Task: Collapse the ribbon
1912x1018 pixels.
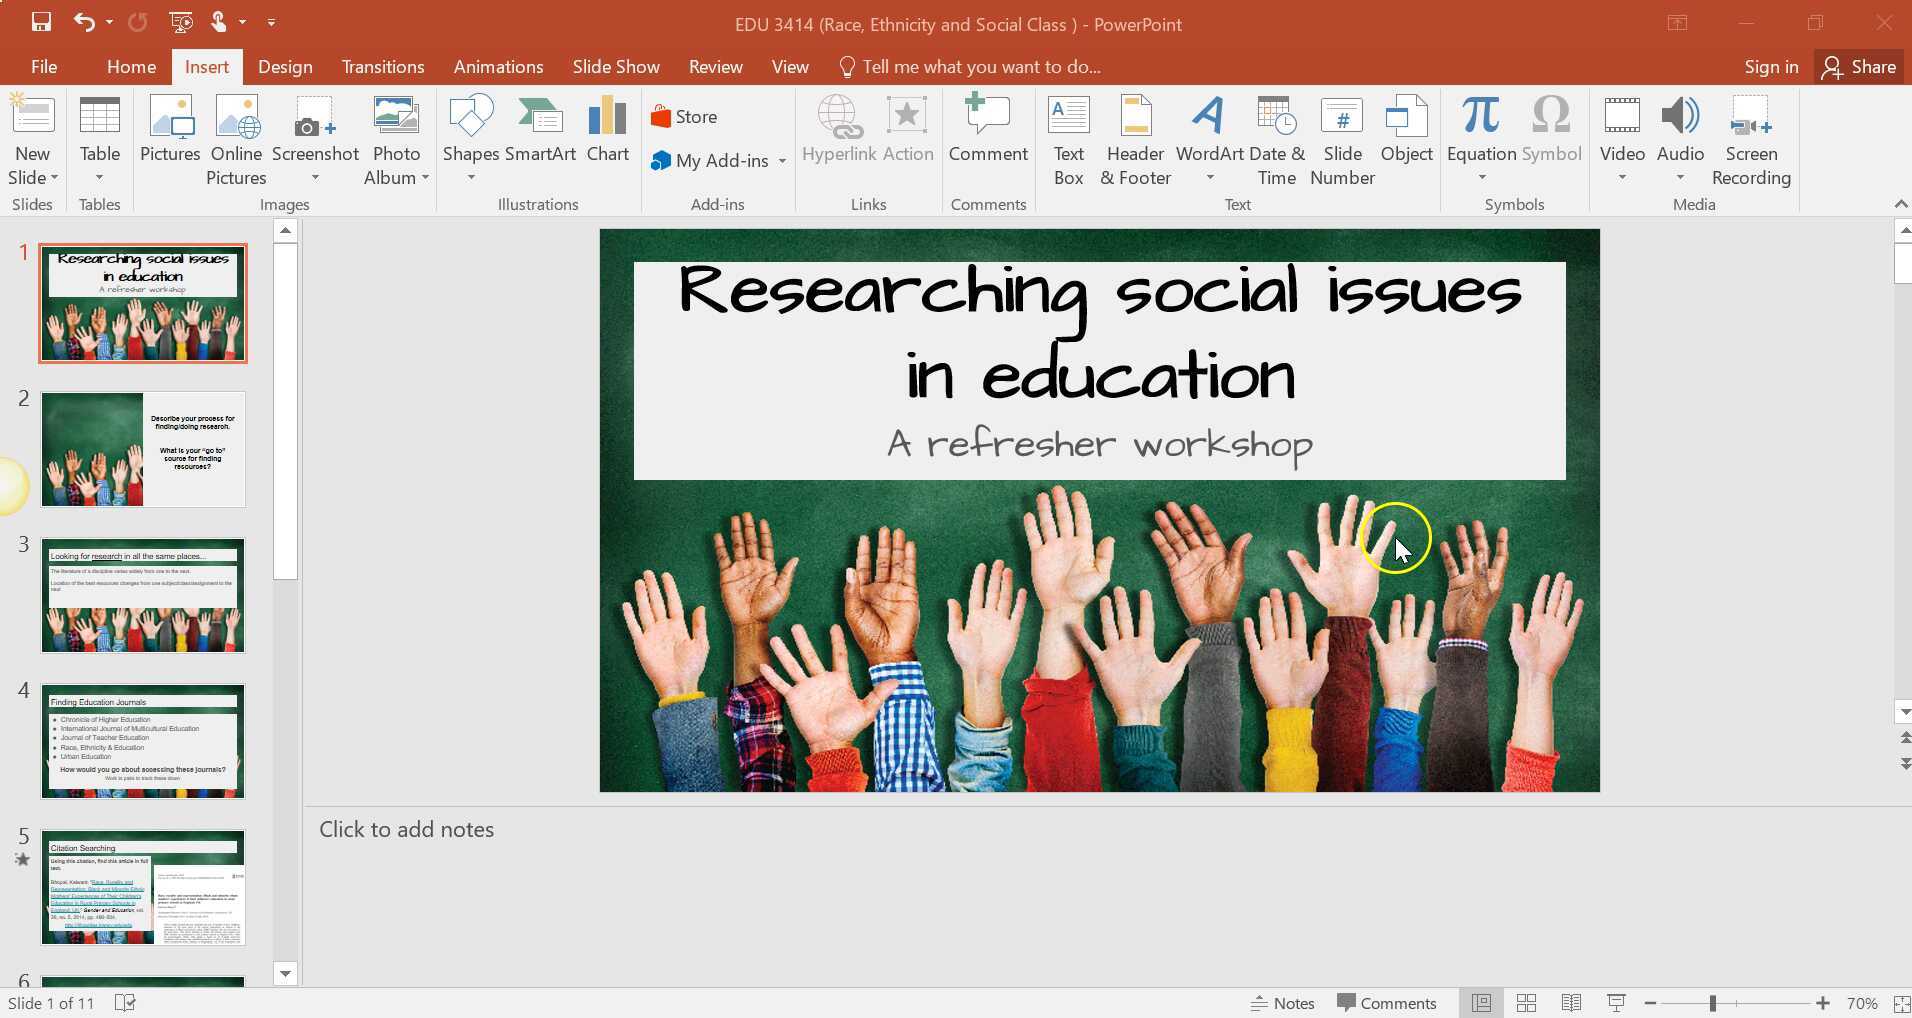Action: pyautogui.click(x=1898, y=203)
